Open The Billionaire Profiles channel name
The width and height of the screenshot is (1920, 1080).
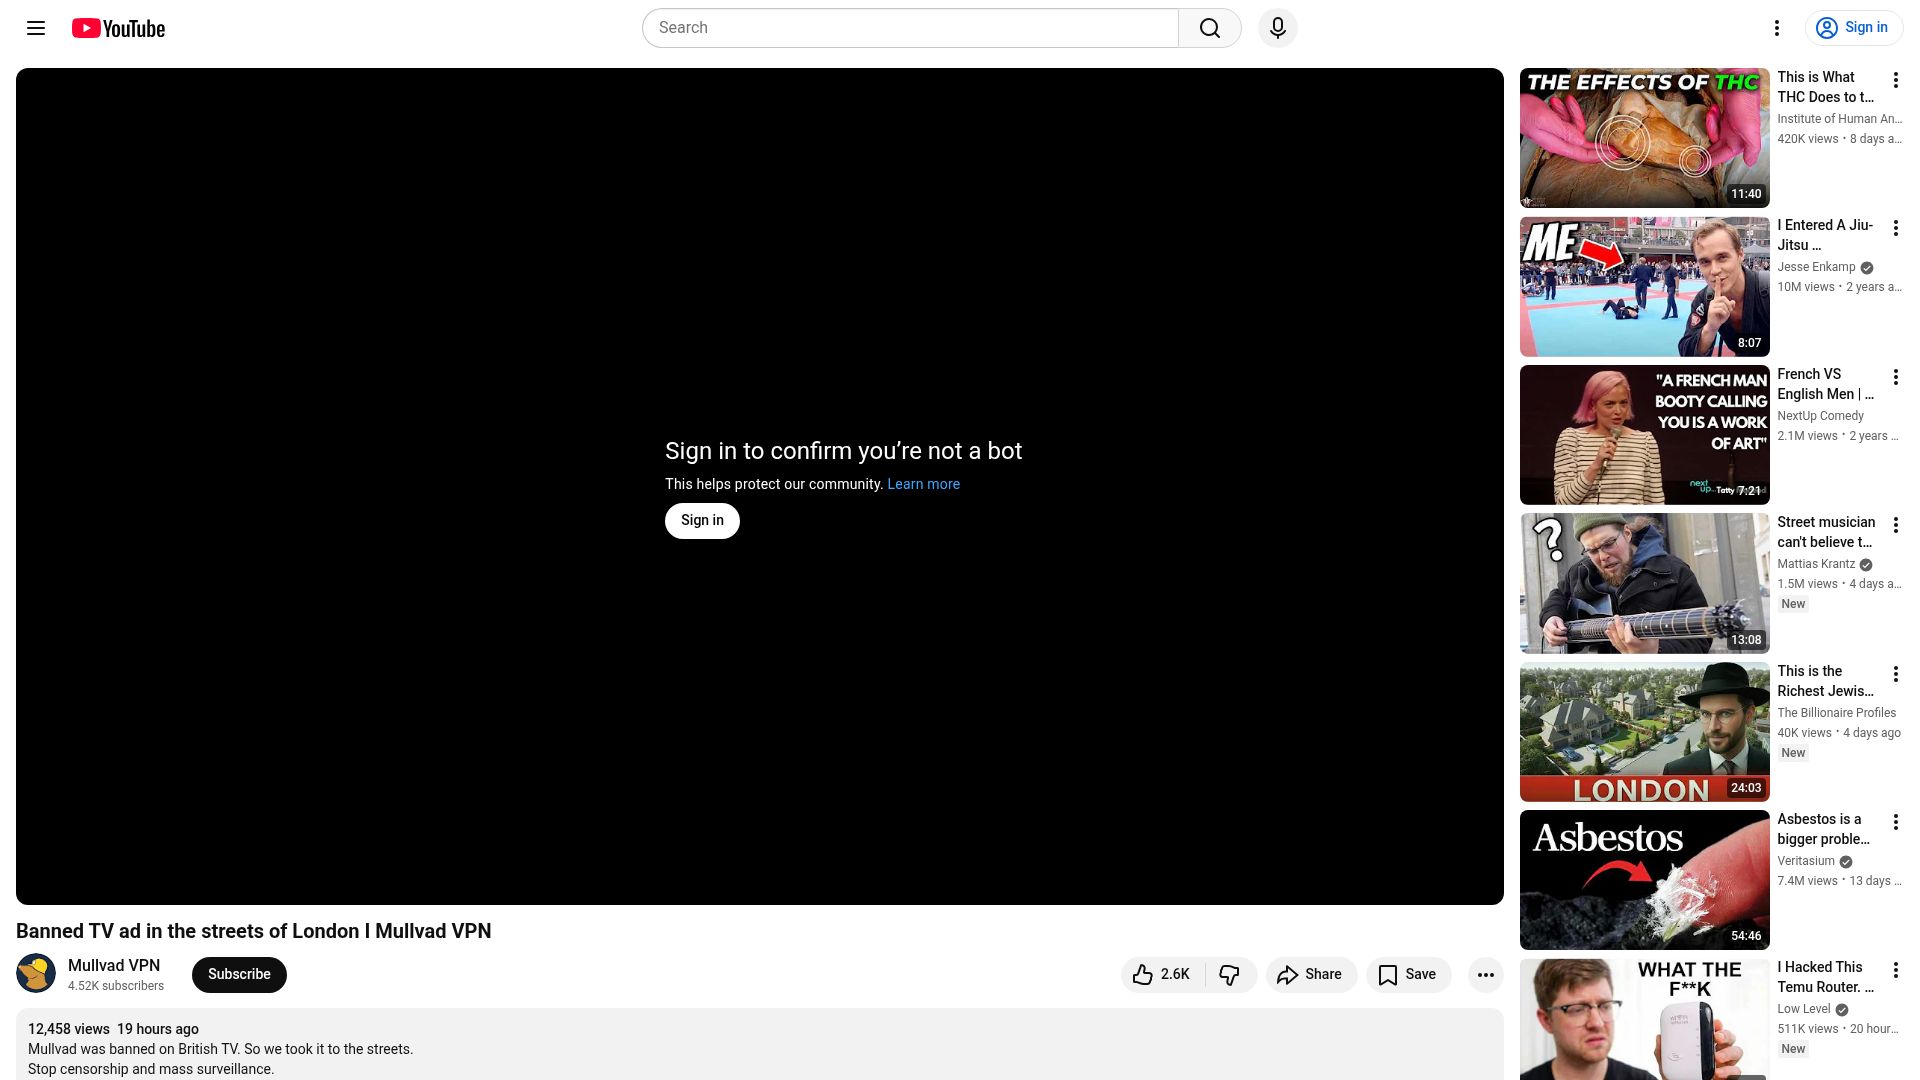[1836, 713]
